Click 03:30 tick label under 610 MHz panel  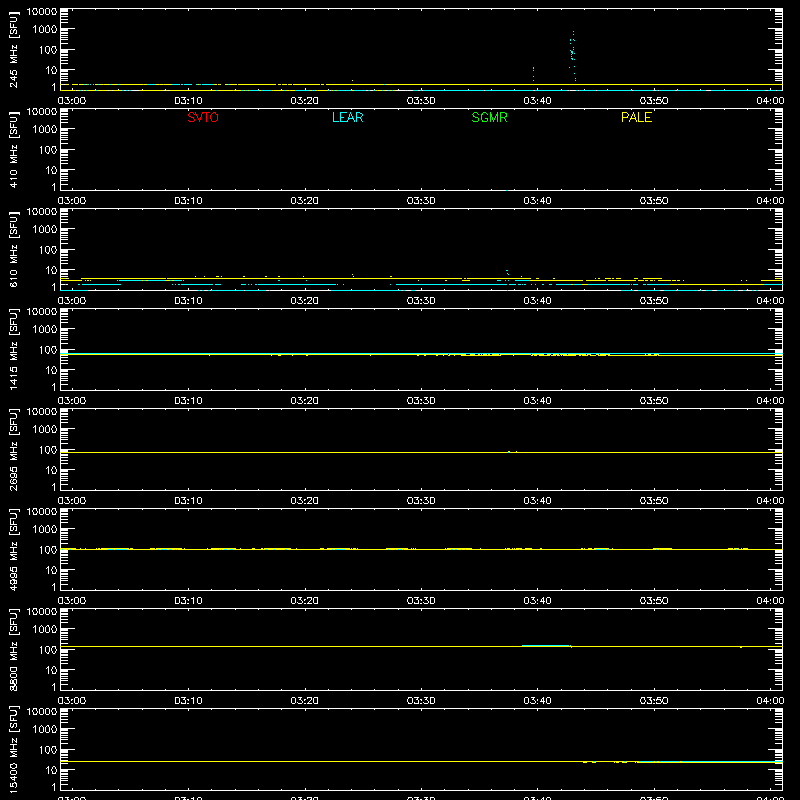(421, 301)
